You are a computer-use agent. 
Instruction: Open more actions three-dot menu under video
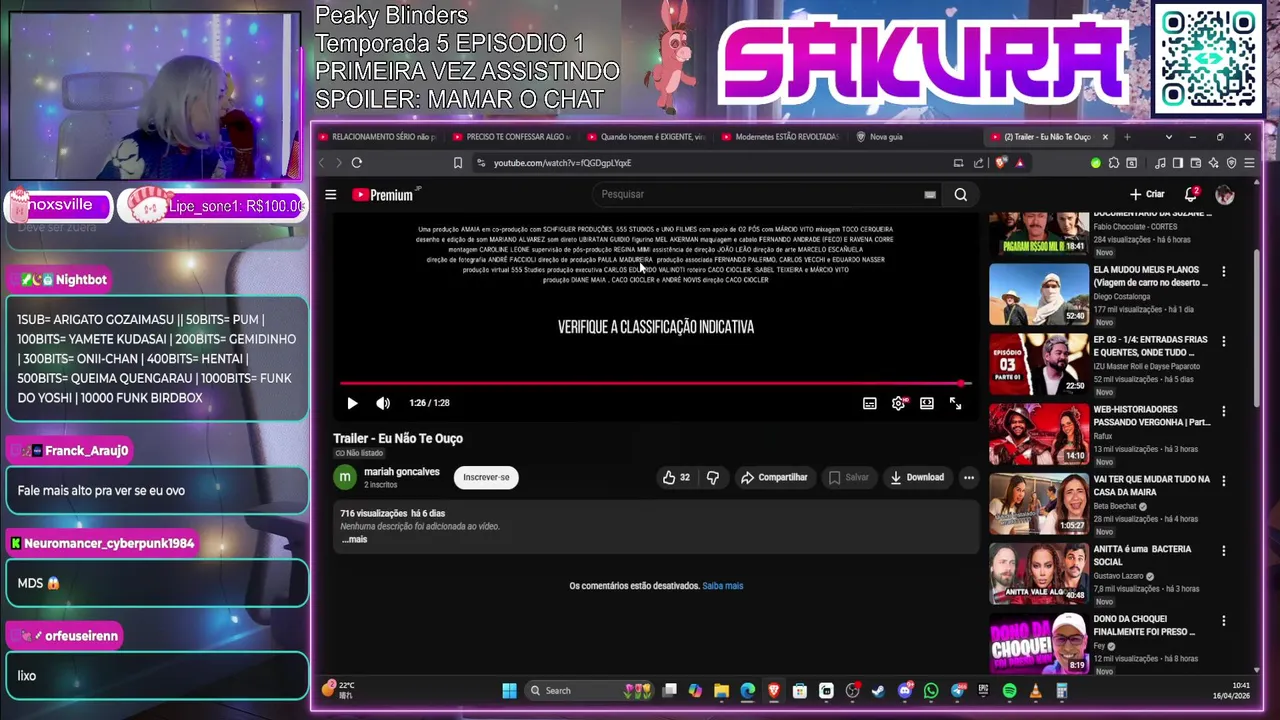969,478
